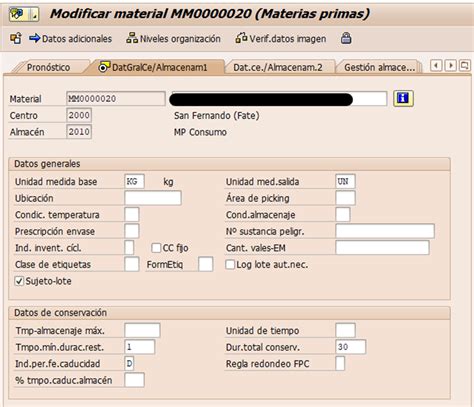The image size is (474, 407).
Task: Click the Almacén field showing 2010
Action: 79,132
